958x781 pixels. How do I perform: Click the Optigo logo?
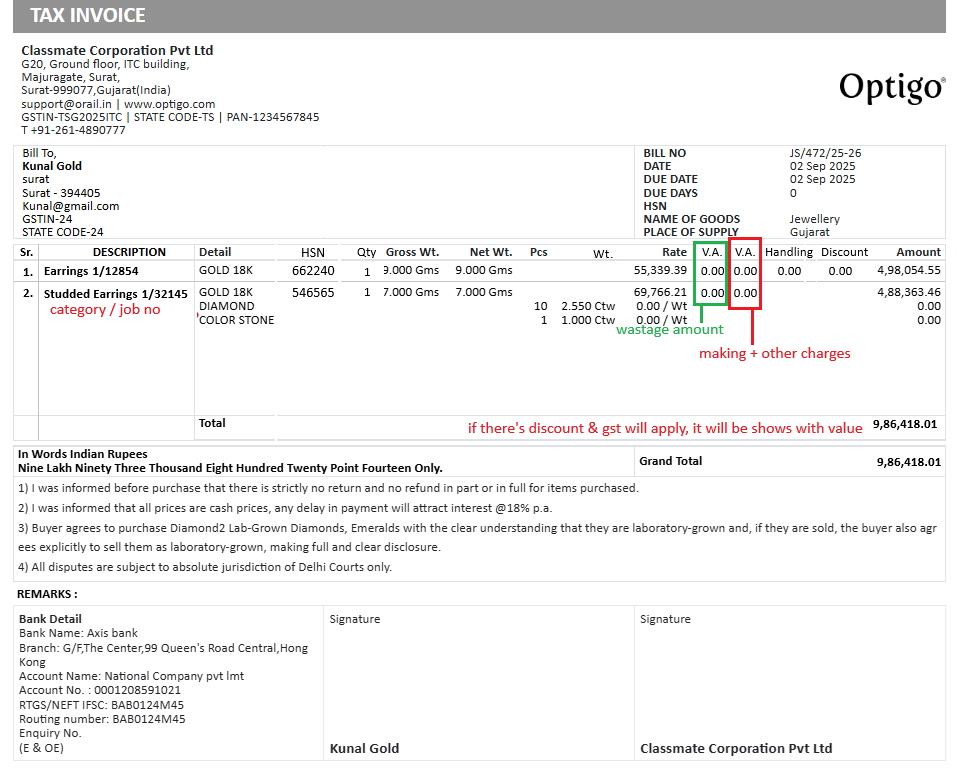(892, 87)
